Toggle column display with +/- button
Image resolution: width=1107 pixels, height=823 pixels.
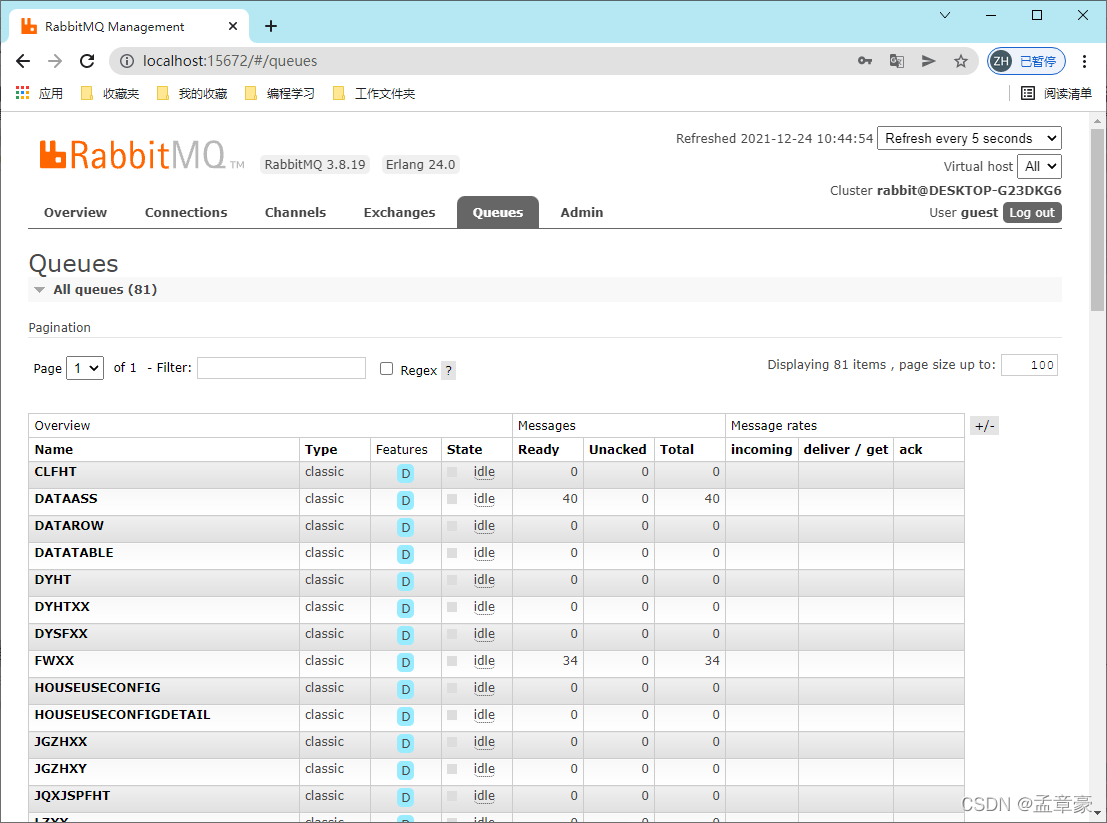(984, 426)
